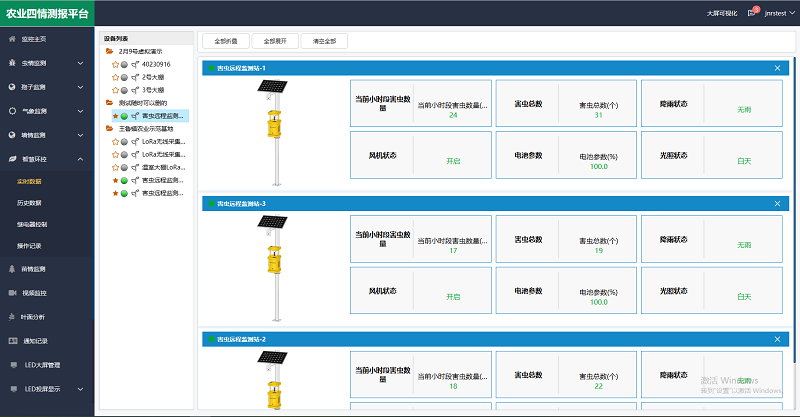Toggle the favorite star for 40230916
This screenshot has width=800, height=417.
tap(115, 64)
